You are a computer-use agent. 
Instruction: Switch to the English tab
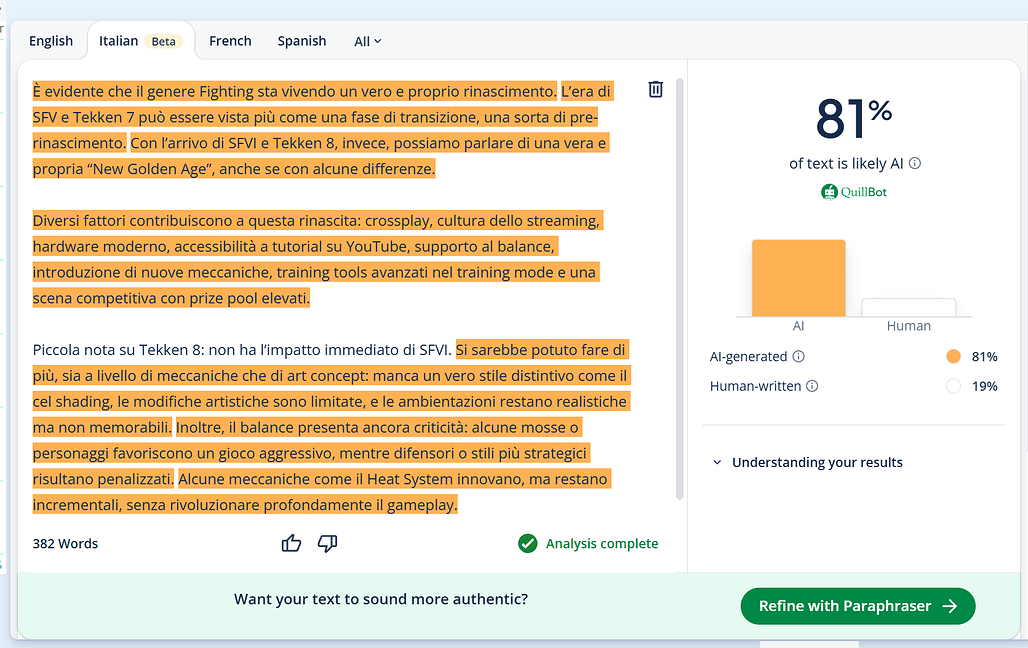coord(51,41)
